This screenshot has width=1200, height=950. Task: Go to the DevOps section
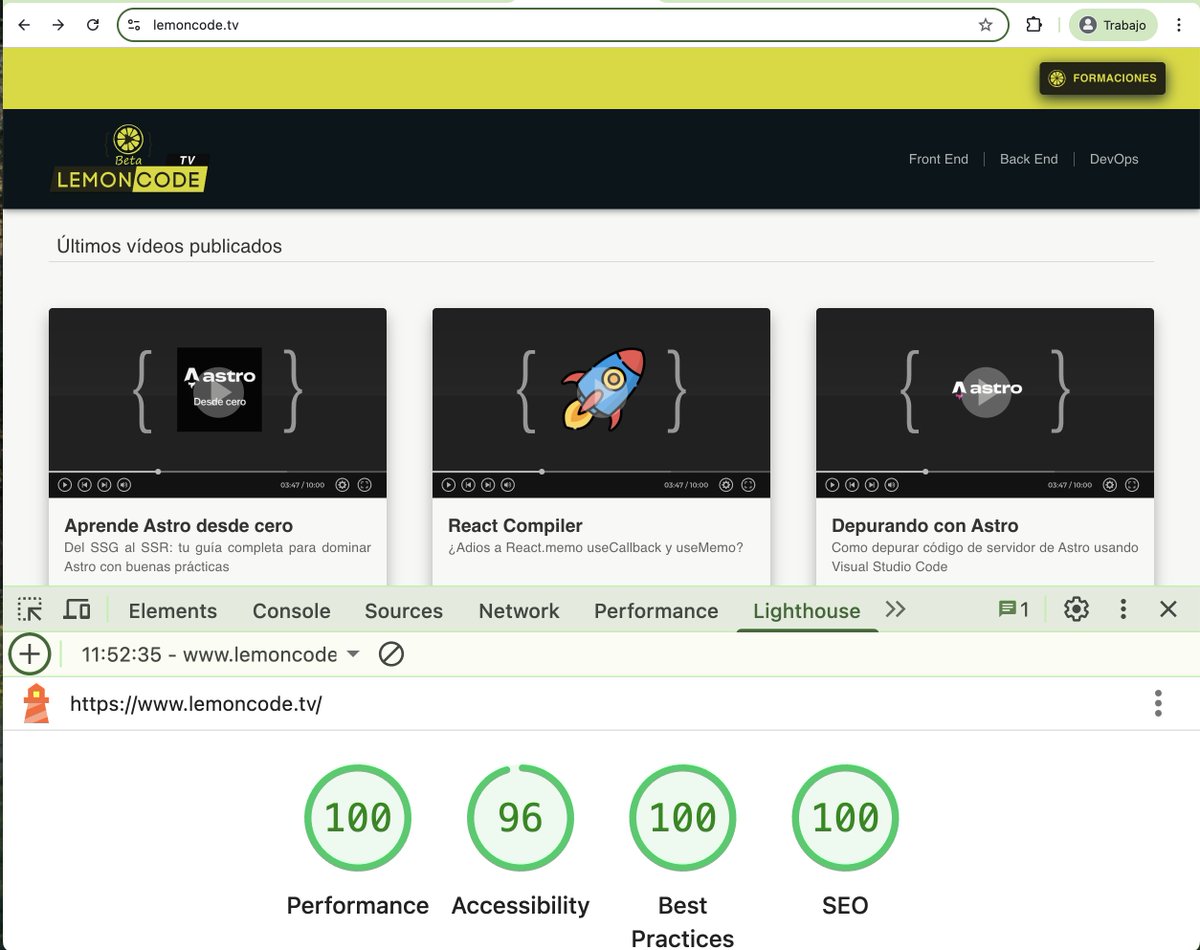1114,159
